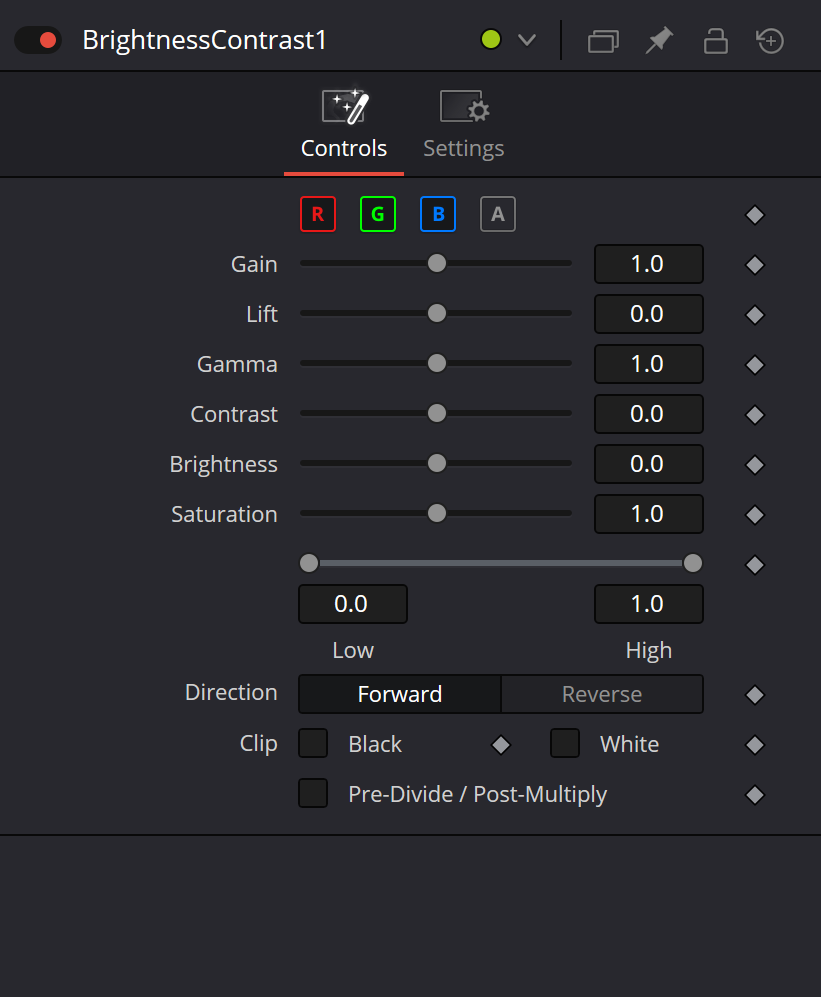Click the green node color dot

click(x=490, y=40)
